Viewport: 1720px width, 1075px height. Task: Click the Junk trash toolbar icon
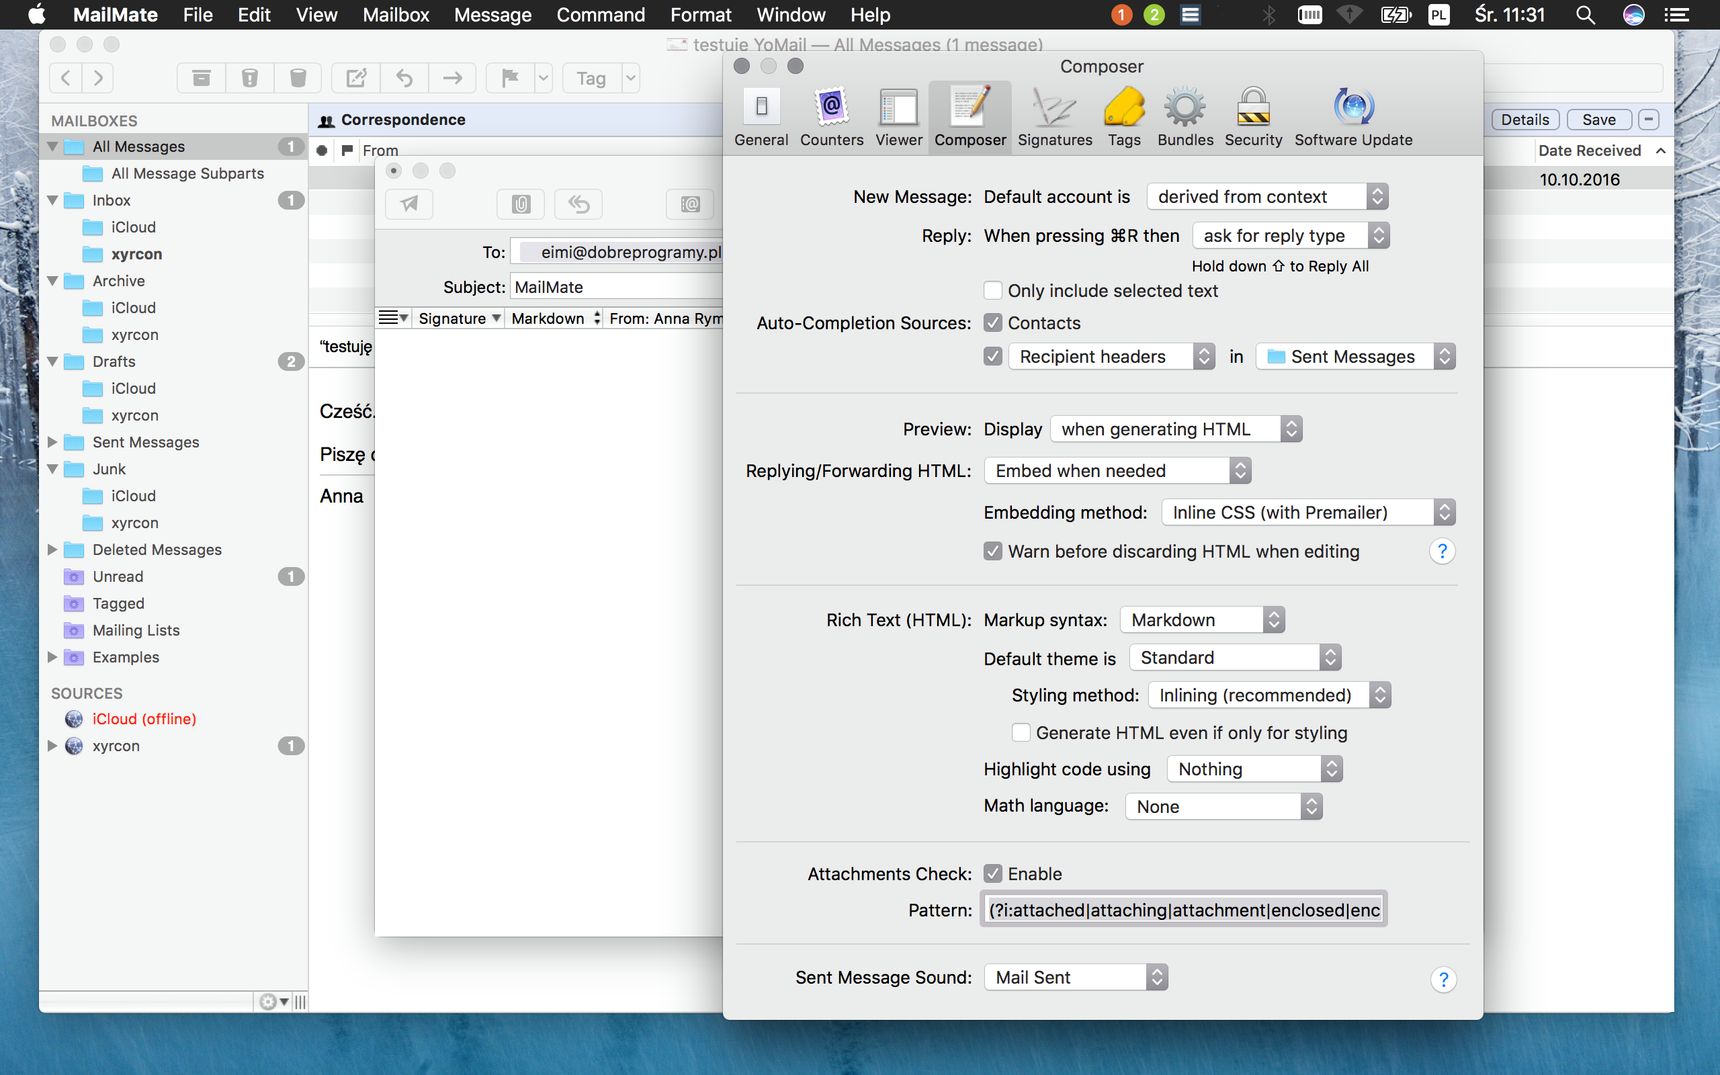(x=250, y=78)
